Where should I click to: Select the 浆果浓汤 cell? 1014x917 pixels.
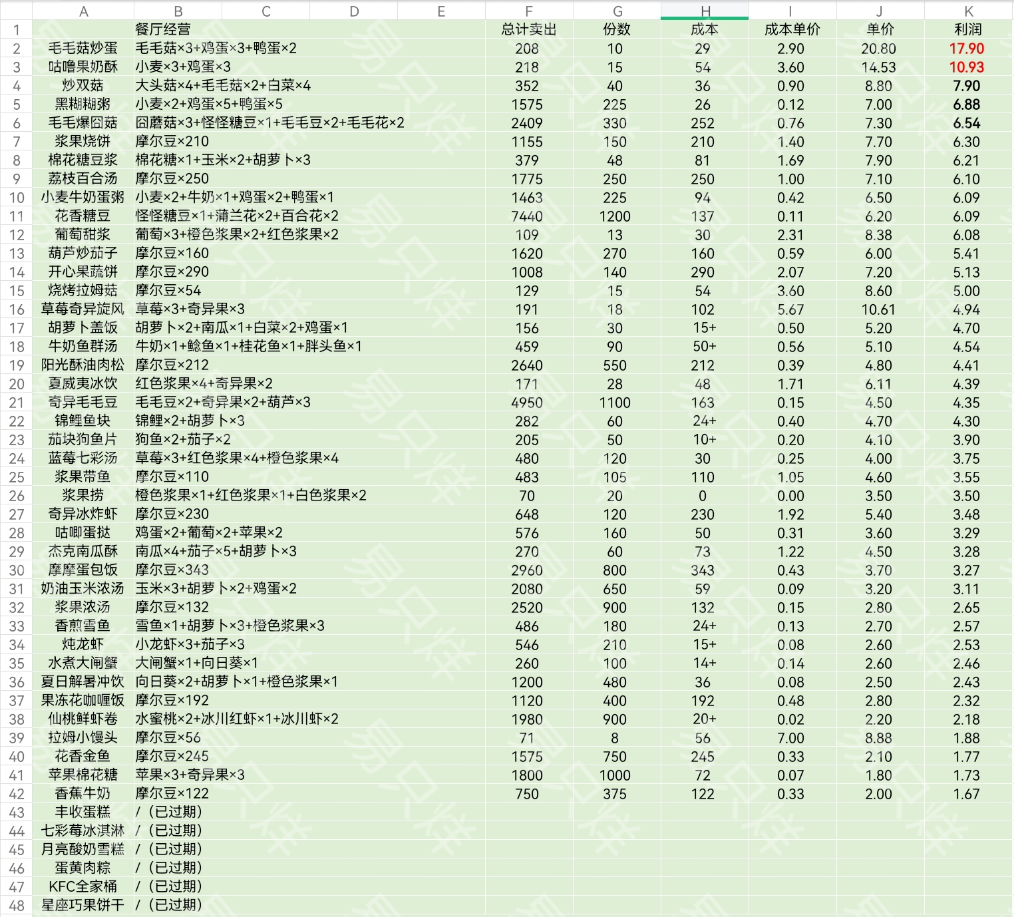pos(83,608)
